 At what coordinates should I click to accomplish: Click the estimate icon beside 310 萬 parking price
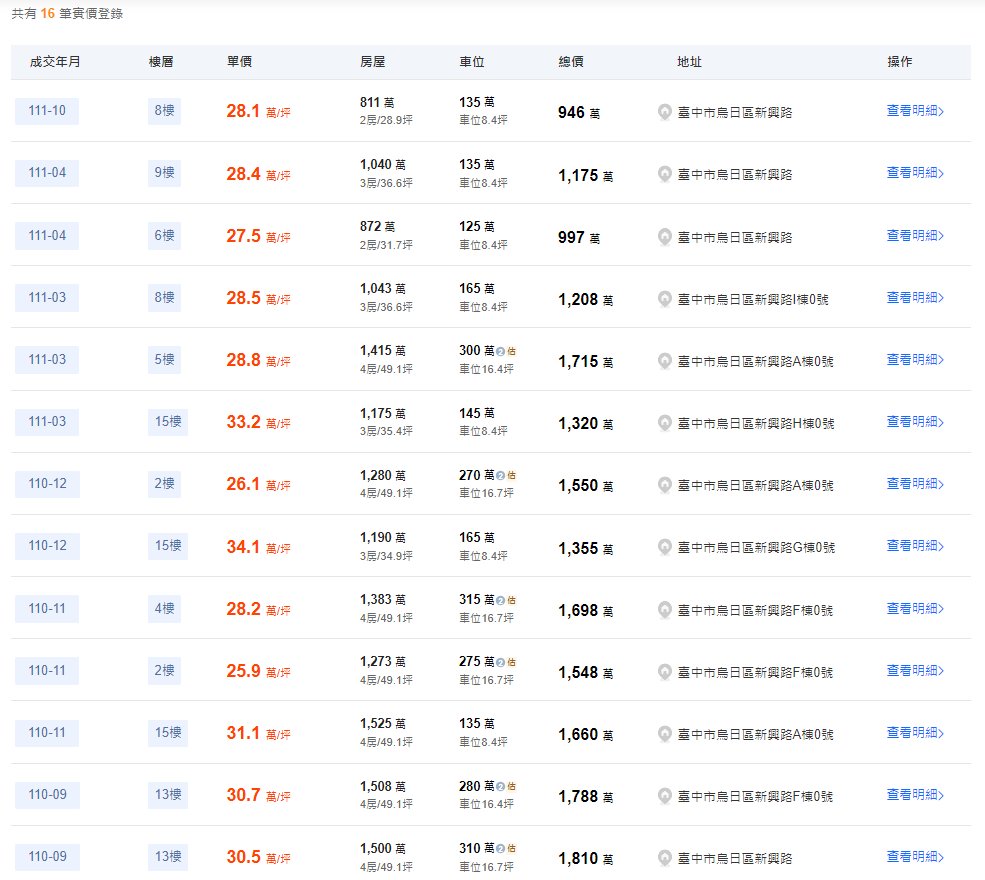(x=500, y=847)
